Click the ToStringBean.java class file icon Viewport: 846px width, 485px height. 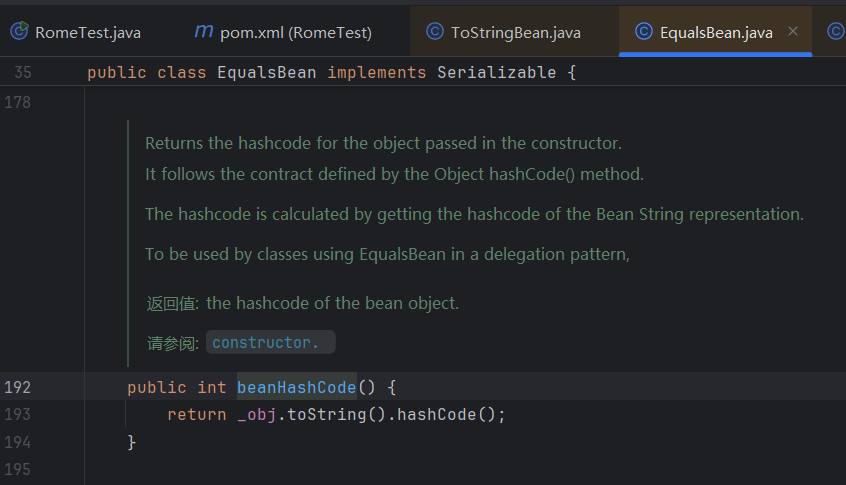(x=434, y=32)
